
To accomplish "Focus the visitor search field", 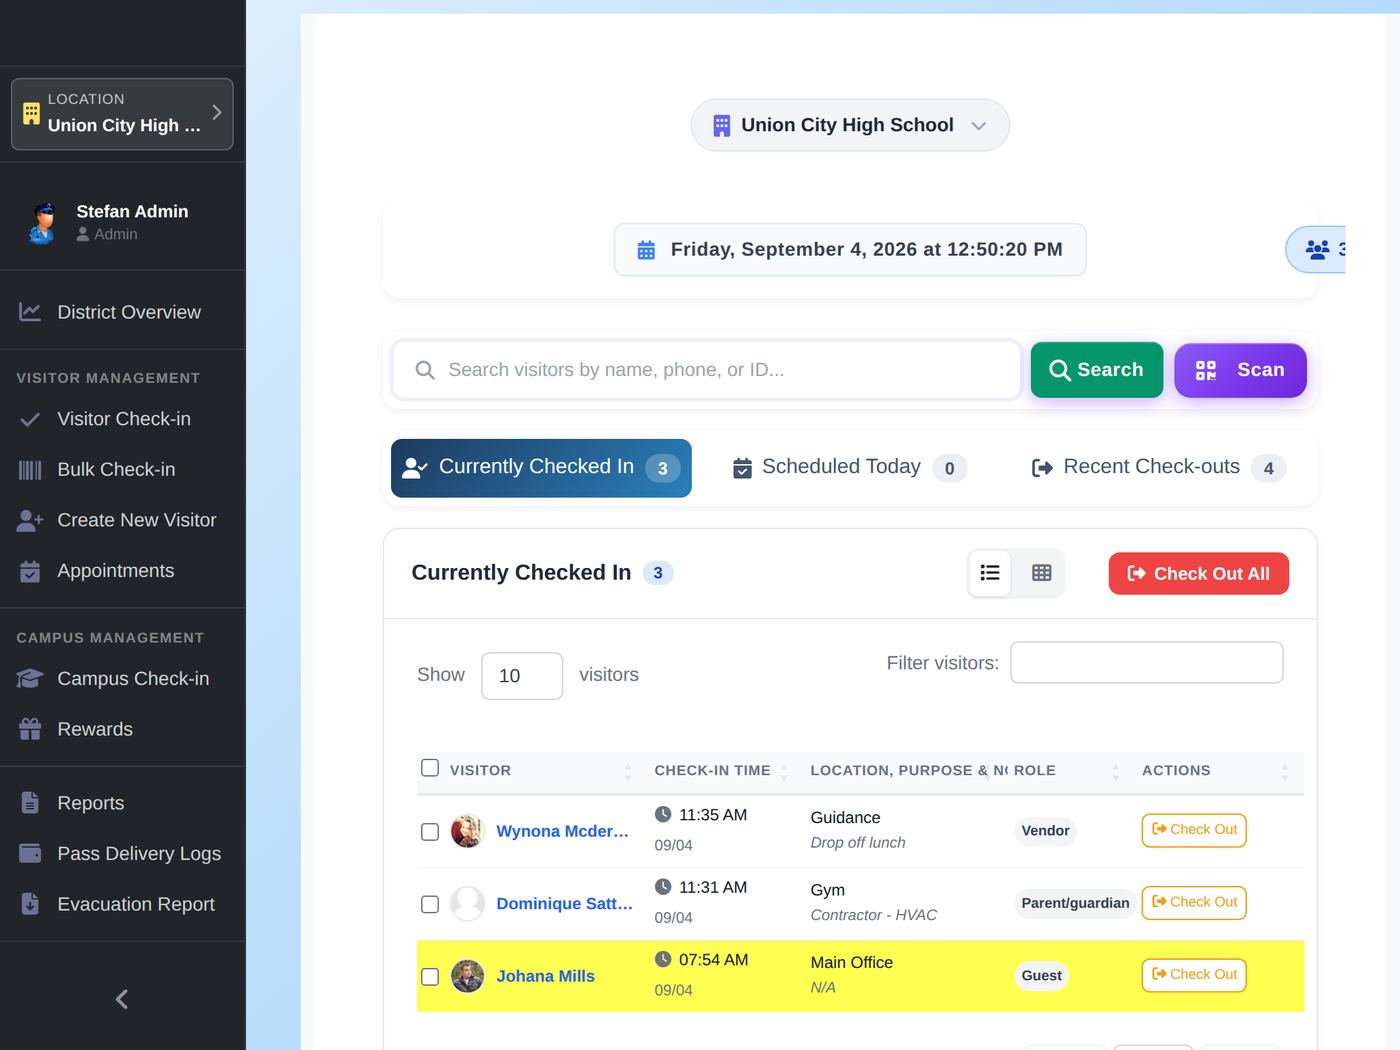I will click(x=706, y=370).
